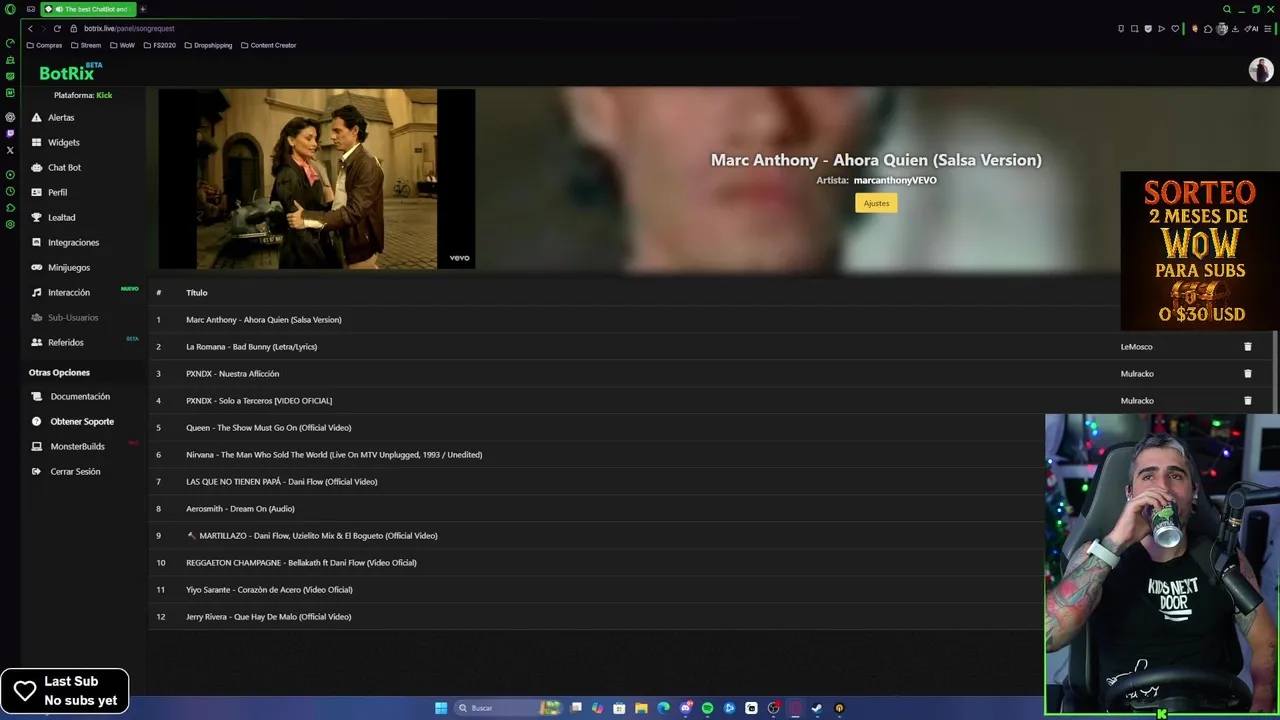
Task: Delete PXNDX - Nuestra Aflicción from the queue
Action: (1247, 374)
